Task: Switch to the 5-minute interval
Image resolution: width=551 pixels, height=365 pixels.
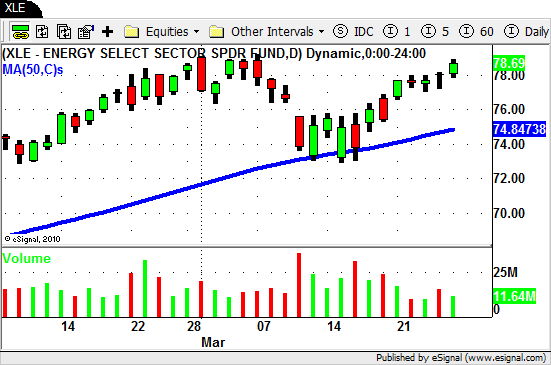Action: [x=435, y=32]
